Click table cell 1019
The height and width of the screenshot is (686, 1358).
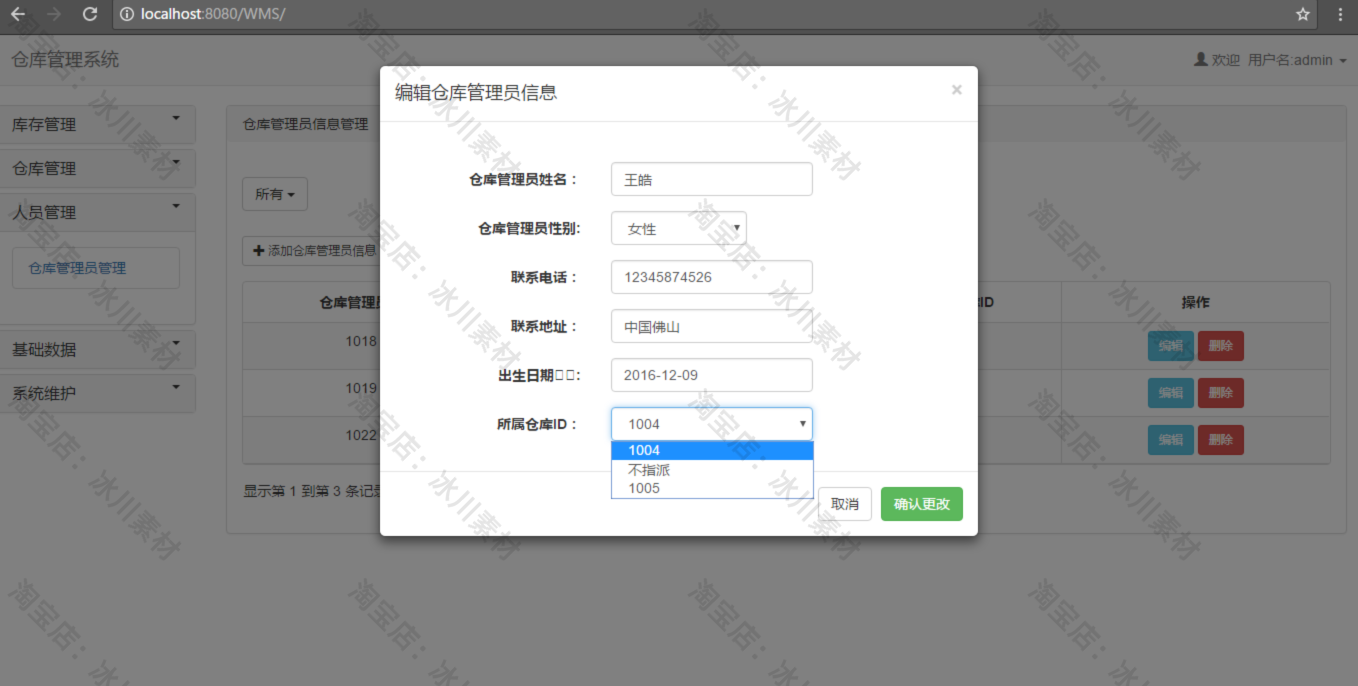tap(361, 388)
